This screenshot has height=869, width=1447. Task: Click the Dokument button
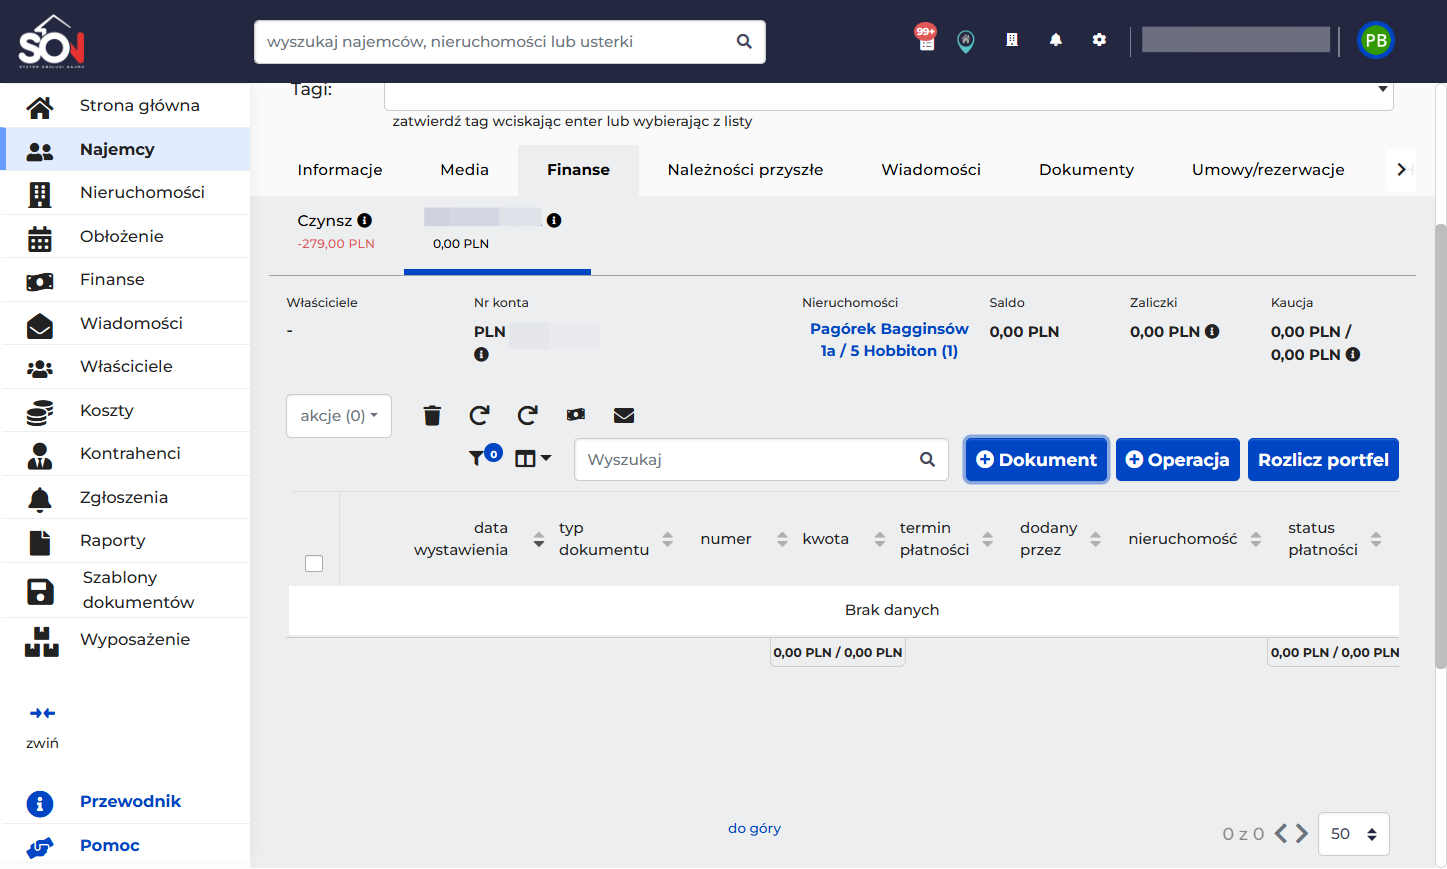pos(1037,460)
